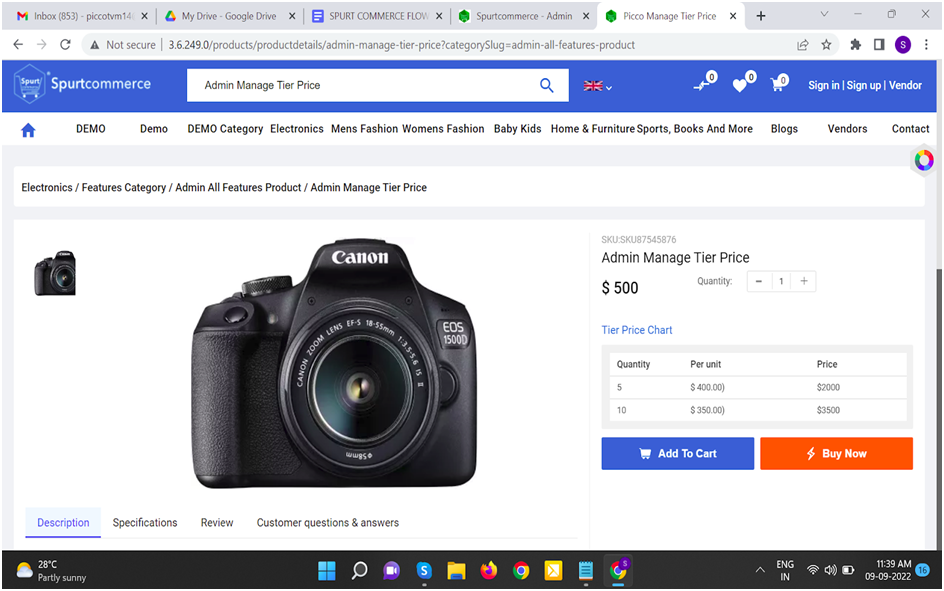The width and height of the screenshot is (944, 591).
Task: Open File Explorer from taskbar
Action: pyautogui.click(x=456, y=570)
